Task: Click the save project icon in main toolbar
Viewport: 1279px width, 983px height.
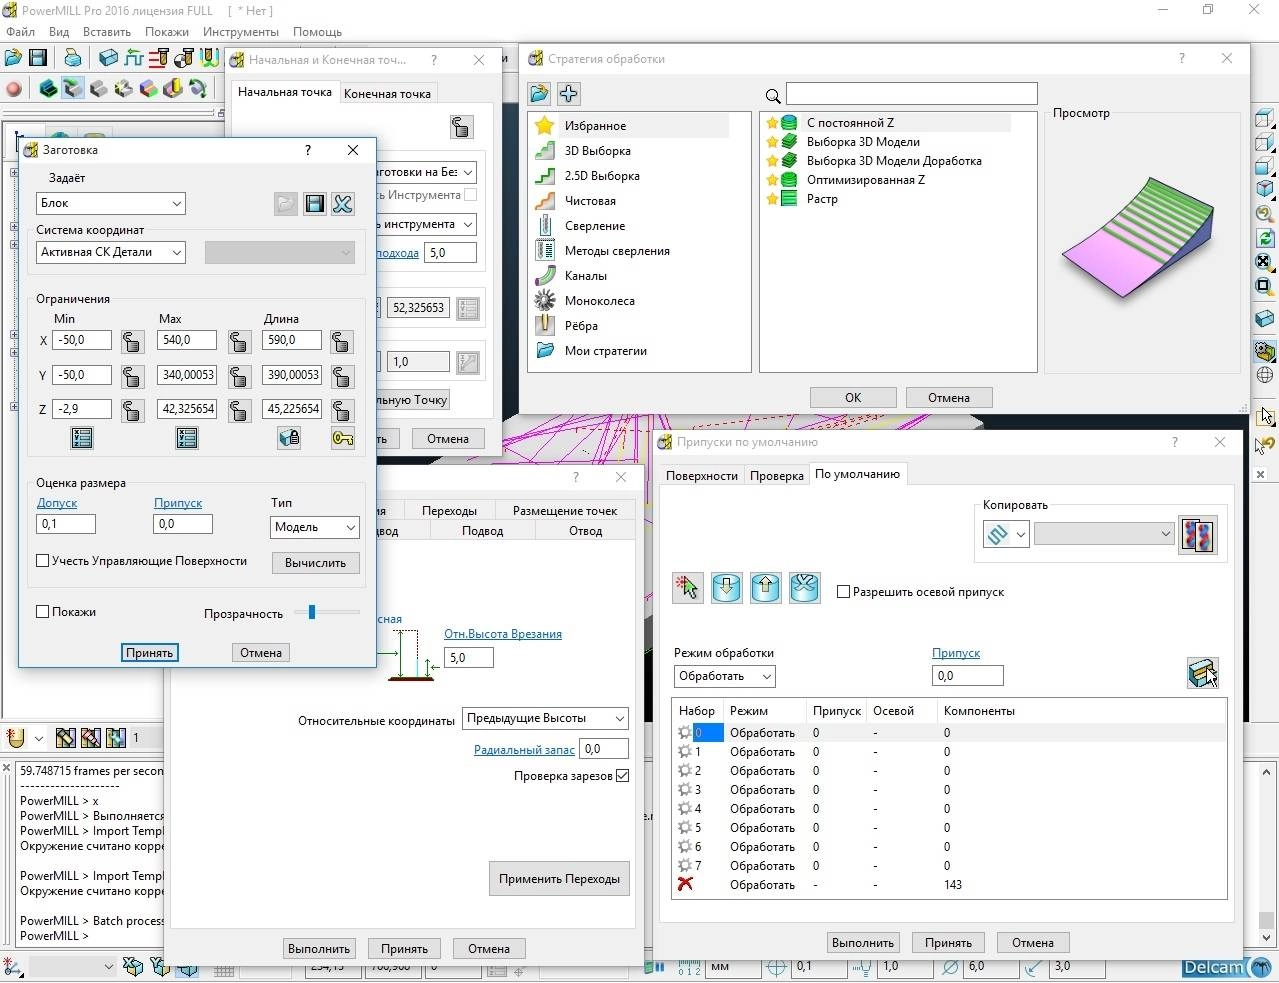Action: pyautogui.click(x=38, y=58)
